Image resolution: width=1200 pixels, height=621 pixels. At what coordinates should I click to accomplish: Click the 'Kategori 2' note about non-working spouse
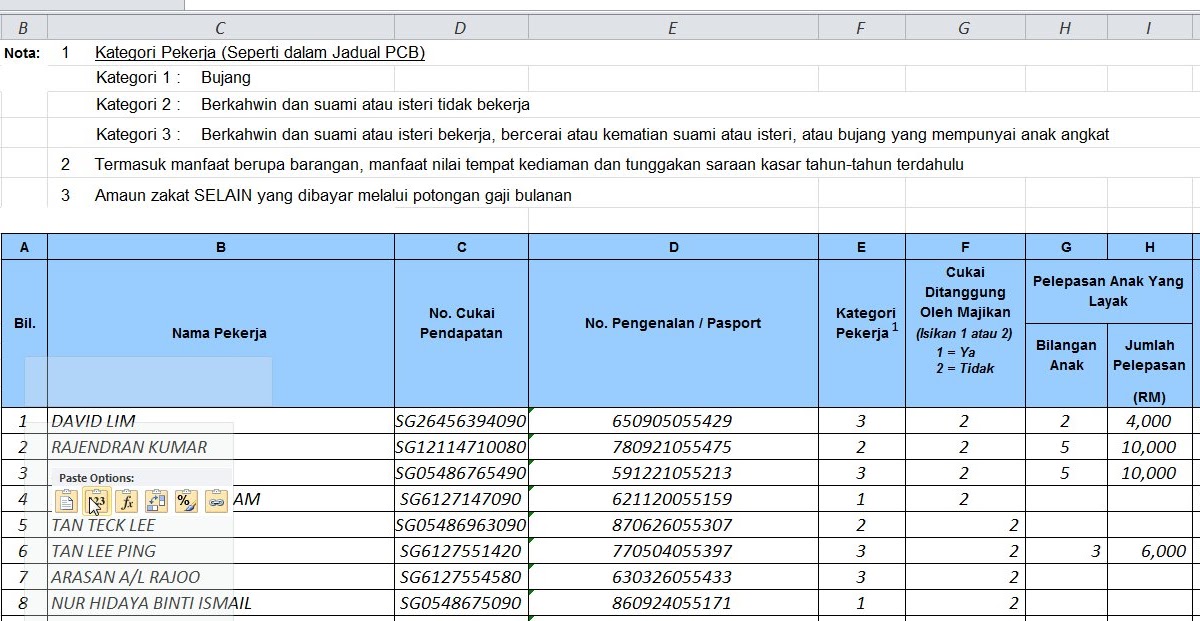[x=313, y=104]
